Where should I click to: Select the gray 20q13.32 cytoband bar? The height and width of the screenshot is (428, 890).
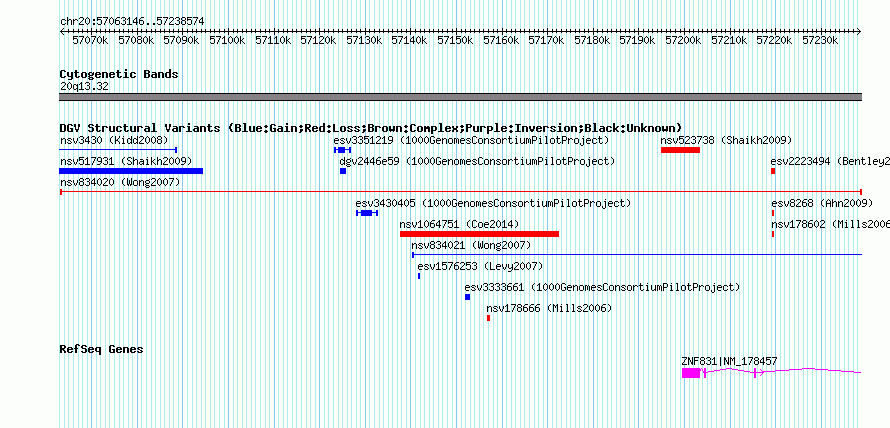pyautogui.click(x=461, y=97)
